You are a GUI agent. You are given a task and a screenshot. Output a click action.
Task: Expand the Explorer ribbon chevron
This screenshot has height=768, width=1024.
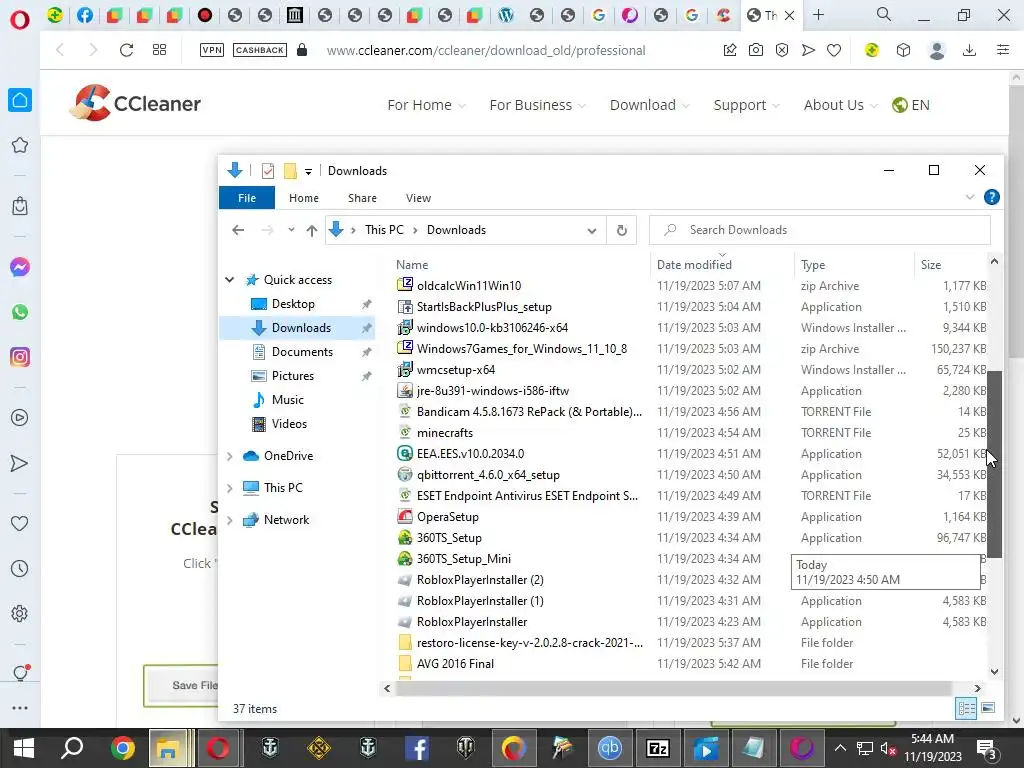coord(970,197)
